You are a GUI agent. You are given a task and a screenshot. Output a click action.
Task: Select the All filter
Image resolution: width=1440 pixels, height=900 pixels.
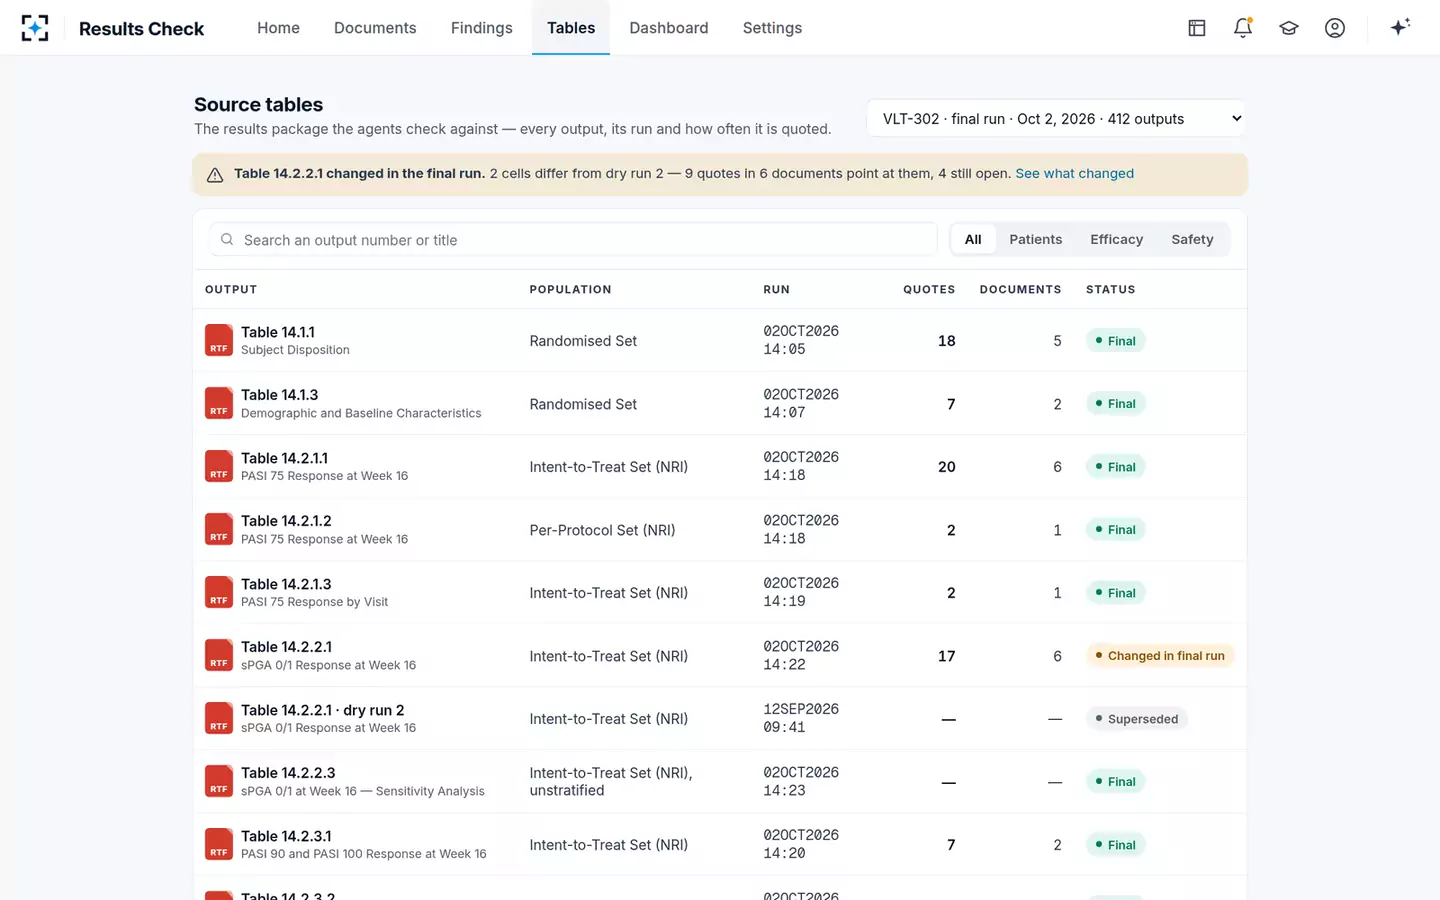coord(973,239)
